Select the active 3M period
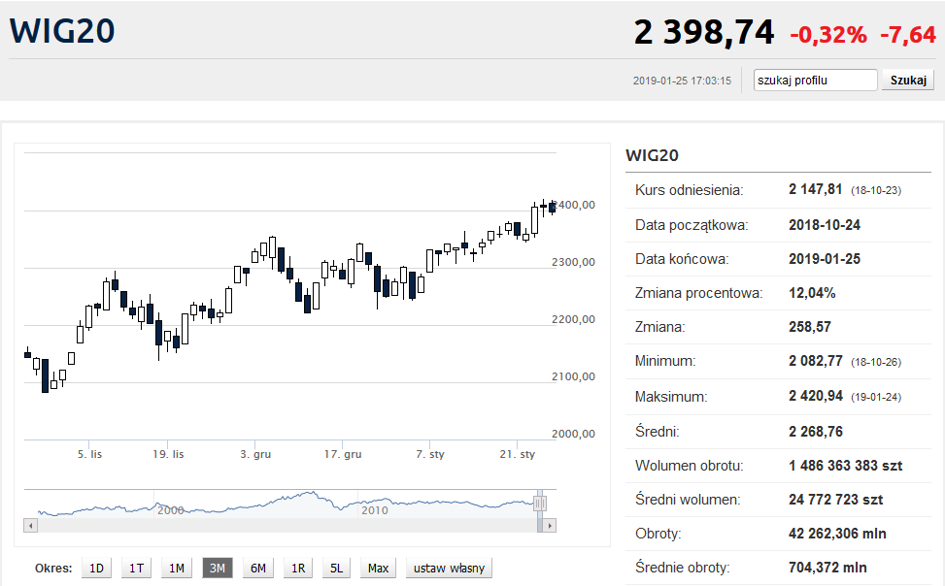This screenshot has height=586, width=945. 217,568
